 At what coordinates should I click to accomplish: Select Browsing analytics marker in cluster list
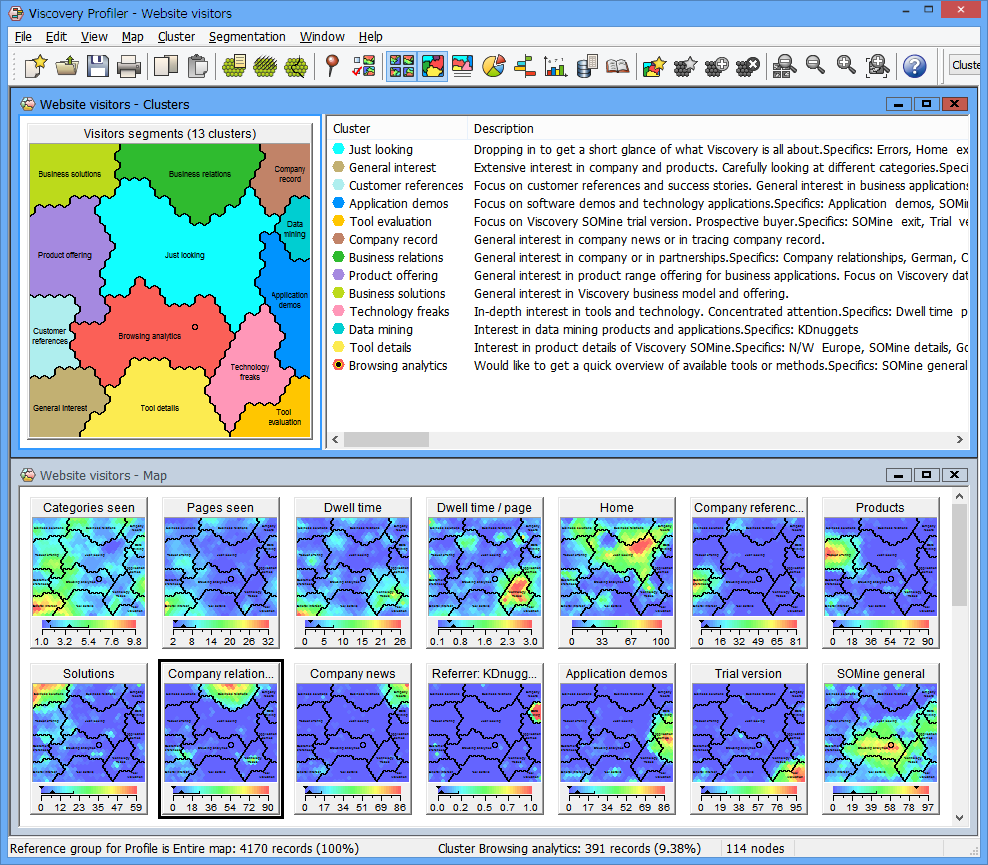339,366
